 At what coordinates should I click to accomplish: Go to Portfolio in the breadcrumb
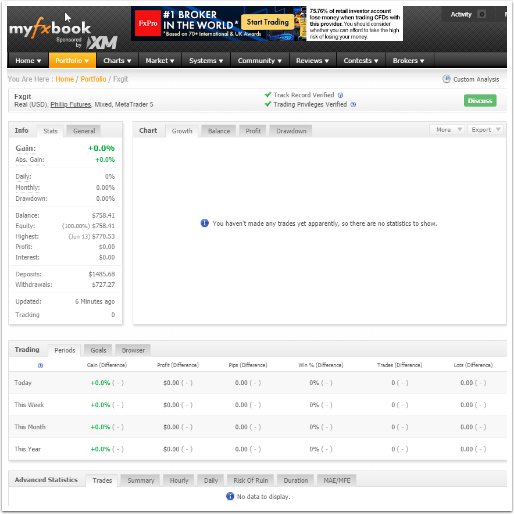[x=93, y=79]
